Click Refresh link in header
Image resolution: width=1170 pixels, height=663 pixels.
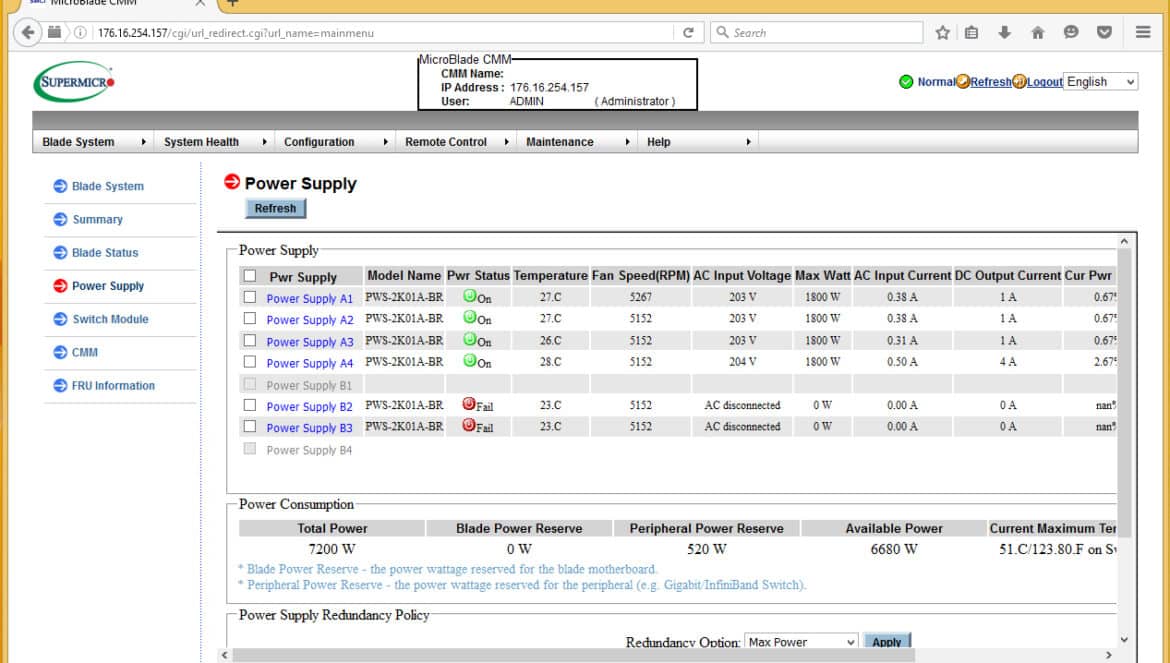click(x=991, y=82)
